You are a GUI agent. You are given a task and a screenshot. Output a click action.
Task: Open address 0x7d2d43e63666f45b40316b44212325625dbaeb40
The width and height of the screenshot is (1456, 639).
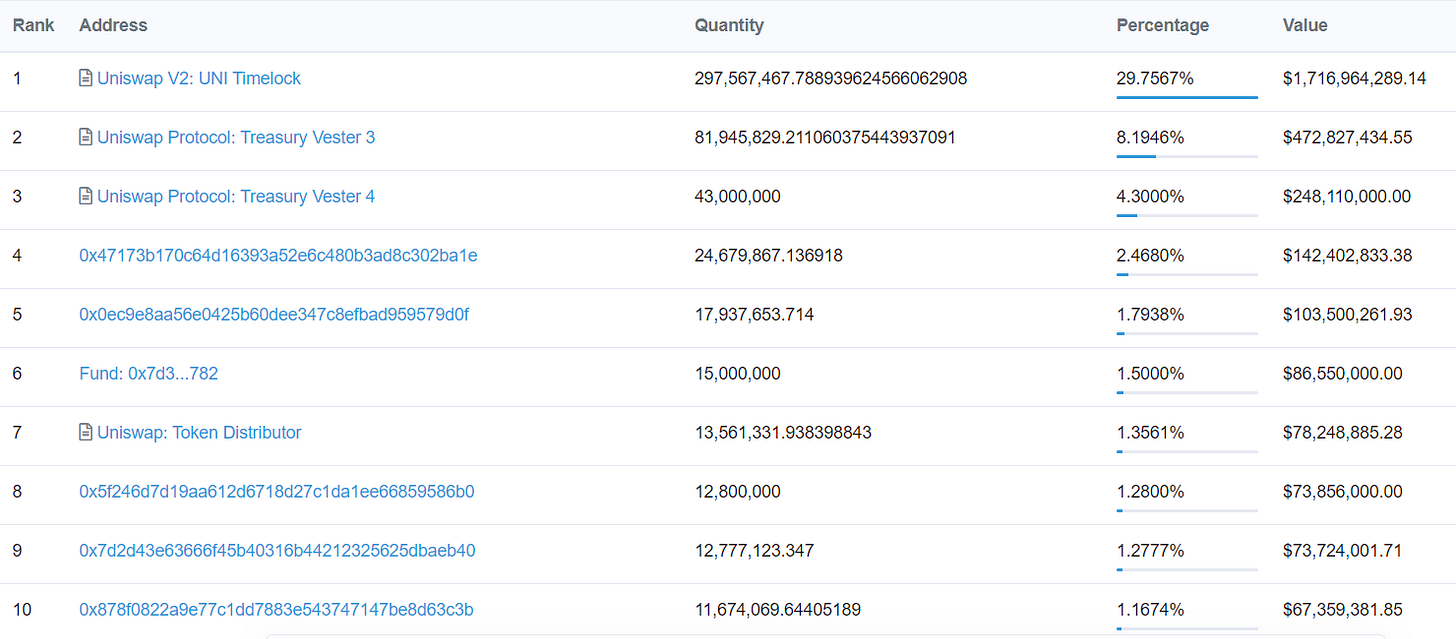pyautogui.click(x=277, y=550)
